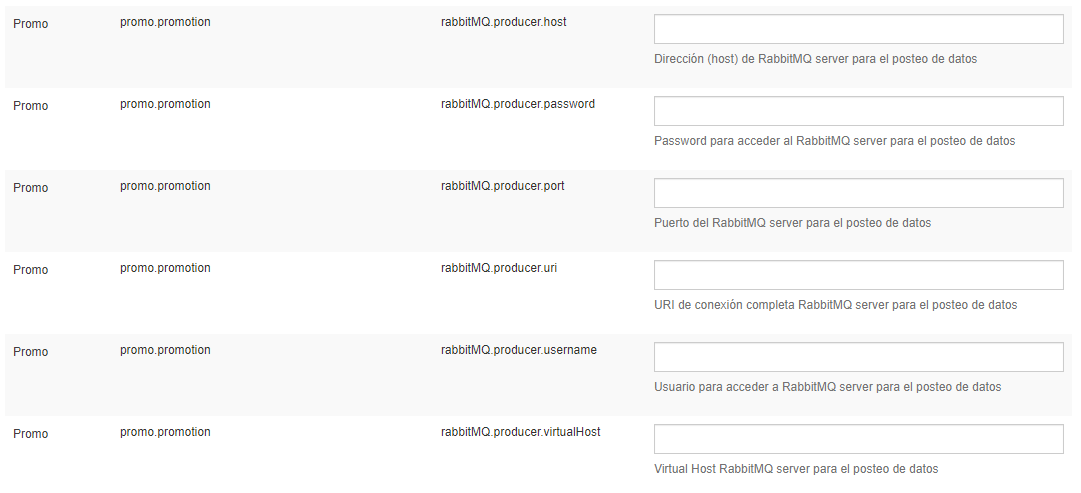This screenshot has height=493, width=1081.
Task: Click the rabbitMQ.producer.host key label
Action: tap(503, 22)
